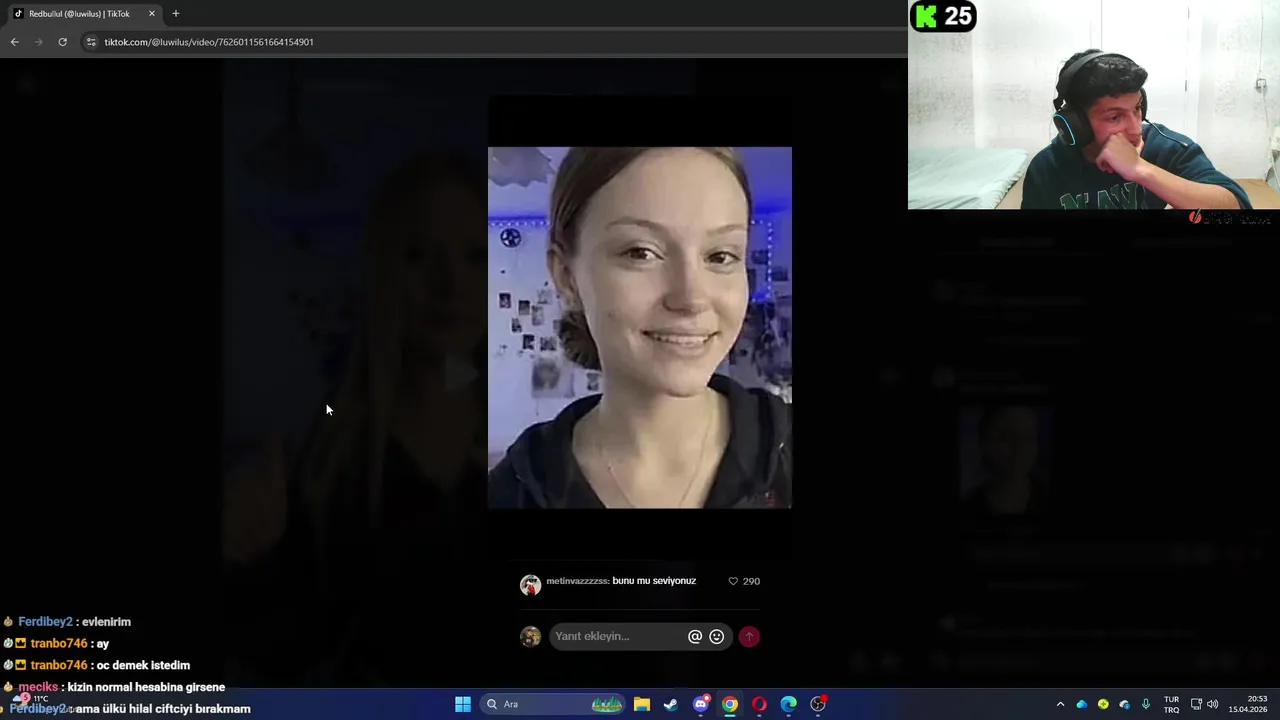The width and height of the screenshot is (1280, 720).
Task: Open site information icon in address bar
Action: pos(91,42)
